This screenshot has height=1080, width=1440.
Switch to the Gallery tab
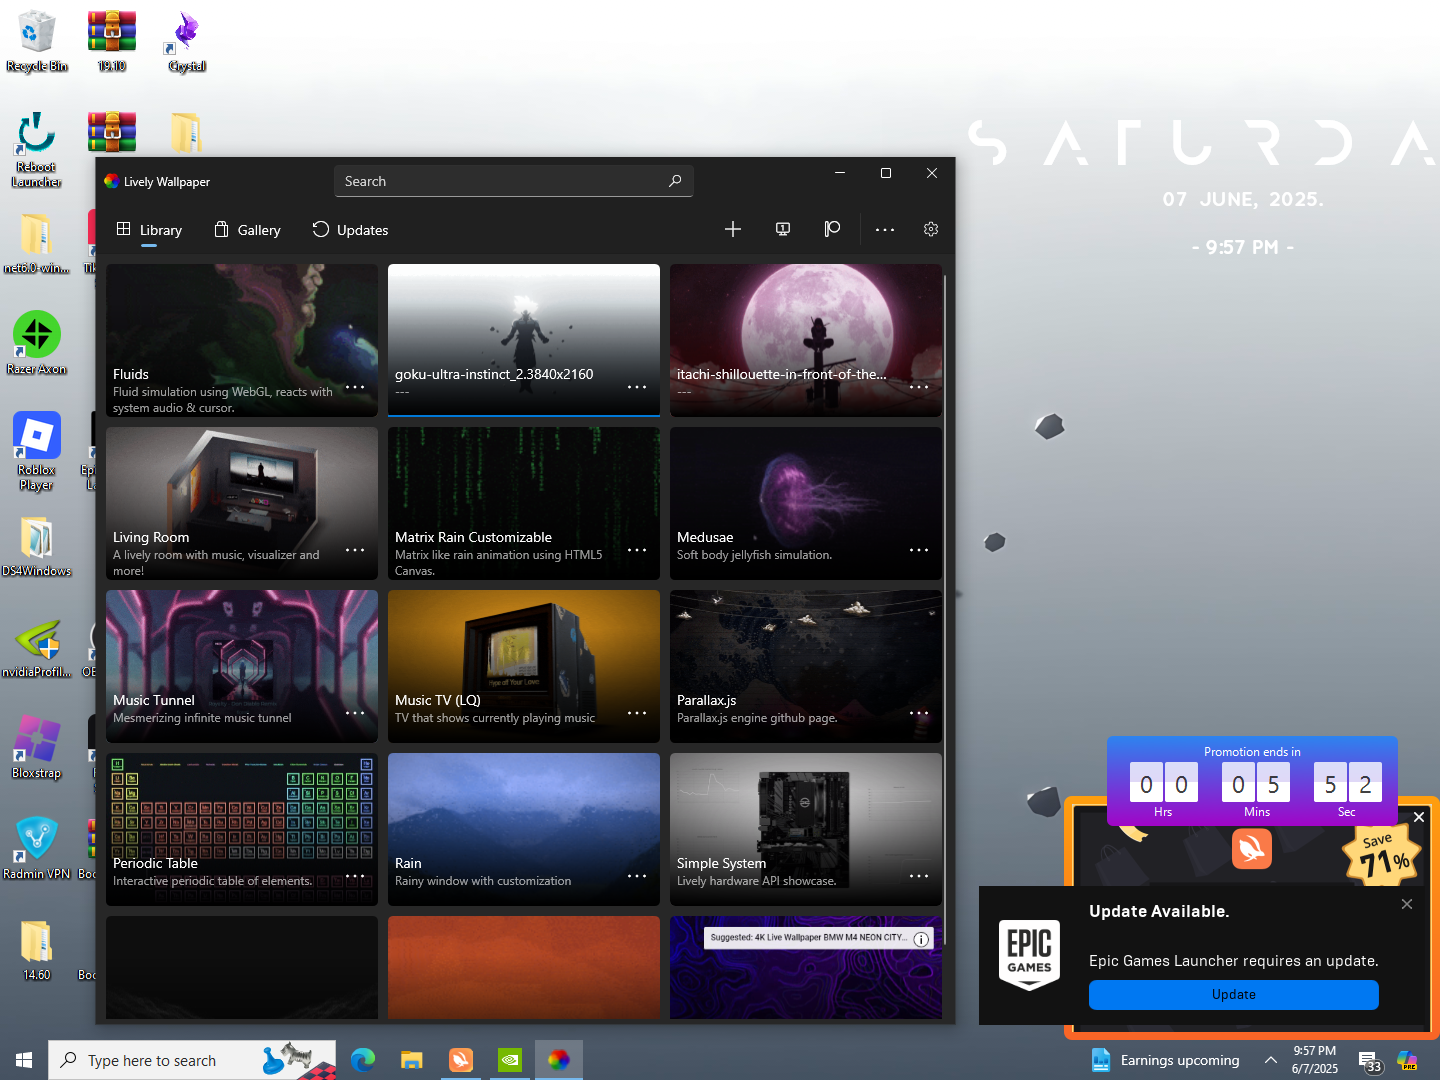click(247, 230)
